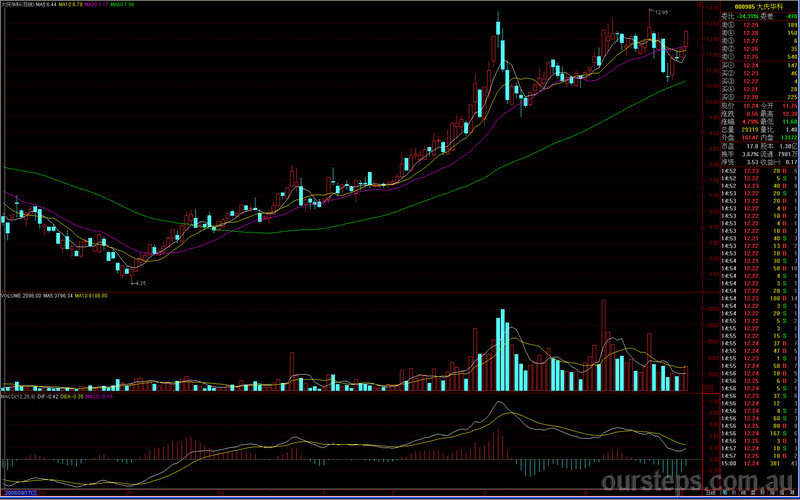This screenshot has width=800, height=500.
Task: Click the MACD(12,26,9) indicator header
Action: point(17,396)
